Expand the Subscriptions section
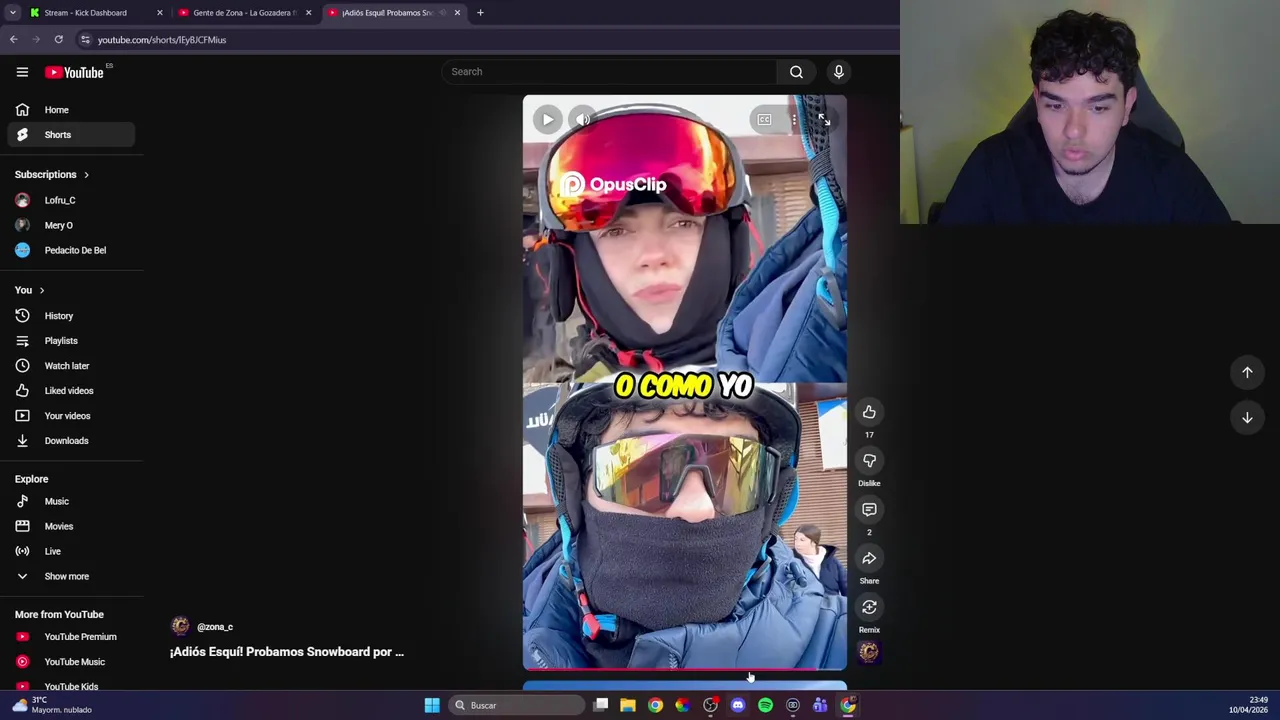 coord(52,175)
